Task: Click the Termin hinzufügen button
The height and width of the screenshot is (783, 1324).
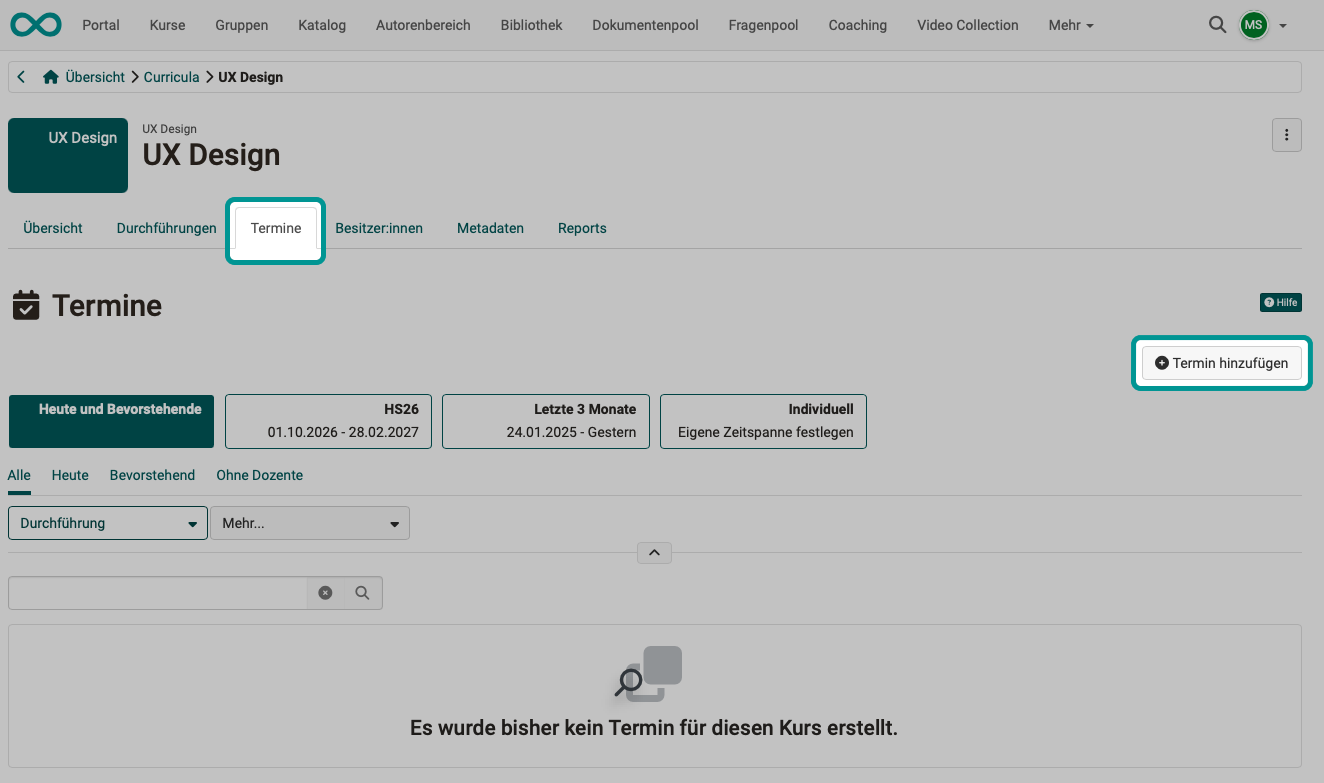Action: point(1221,362)
